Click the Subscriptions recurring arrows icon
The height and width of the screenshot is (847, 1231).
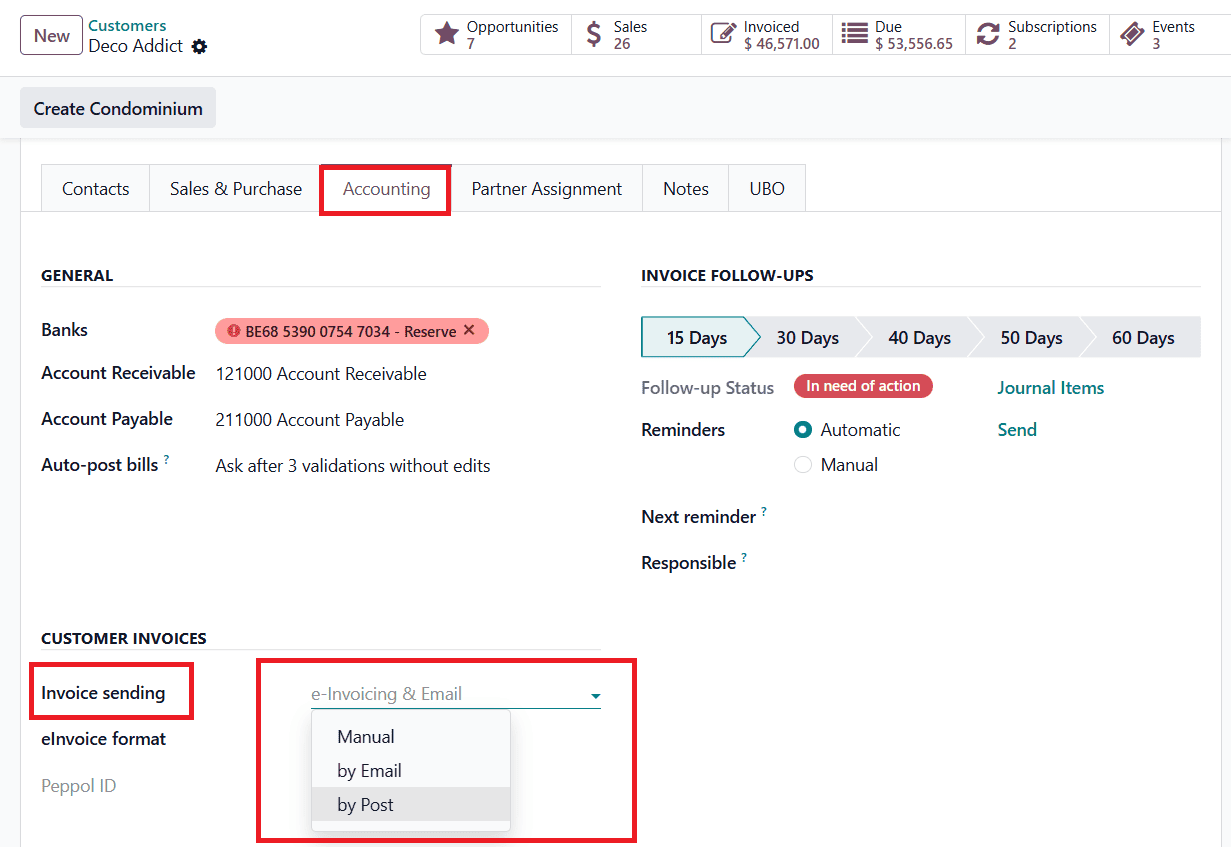[x=988, y=33]
